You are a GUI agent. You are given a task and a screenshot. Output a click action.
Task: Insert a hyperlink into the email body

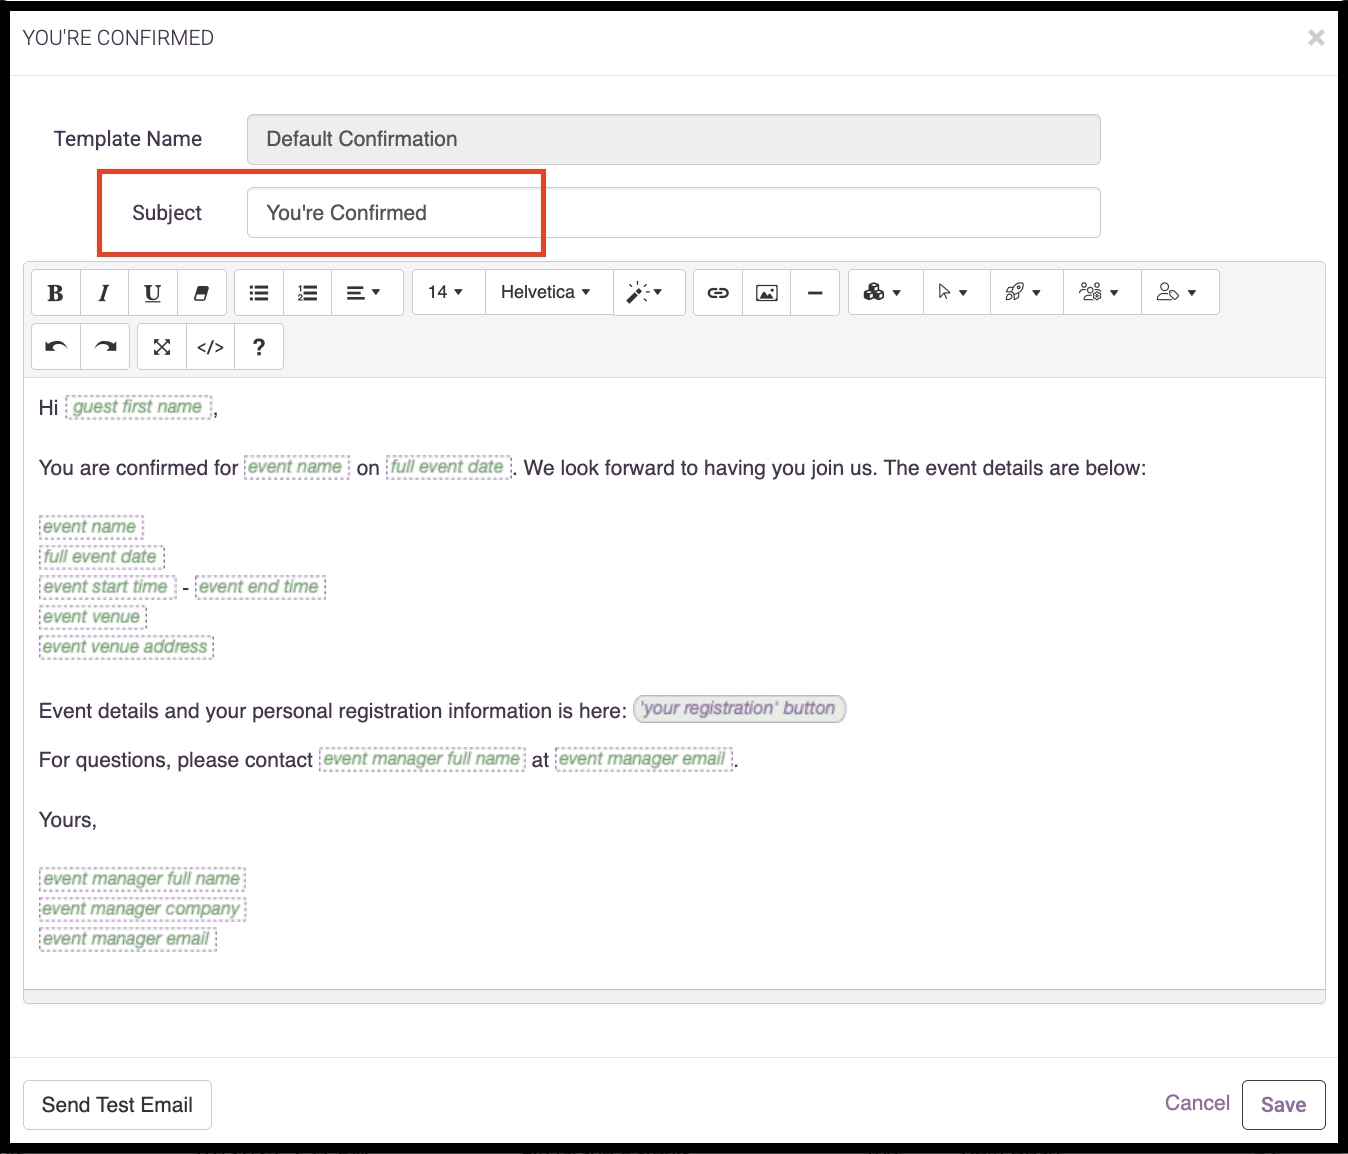[717, 292]
